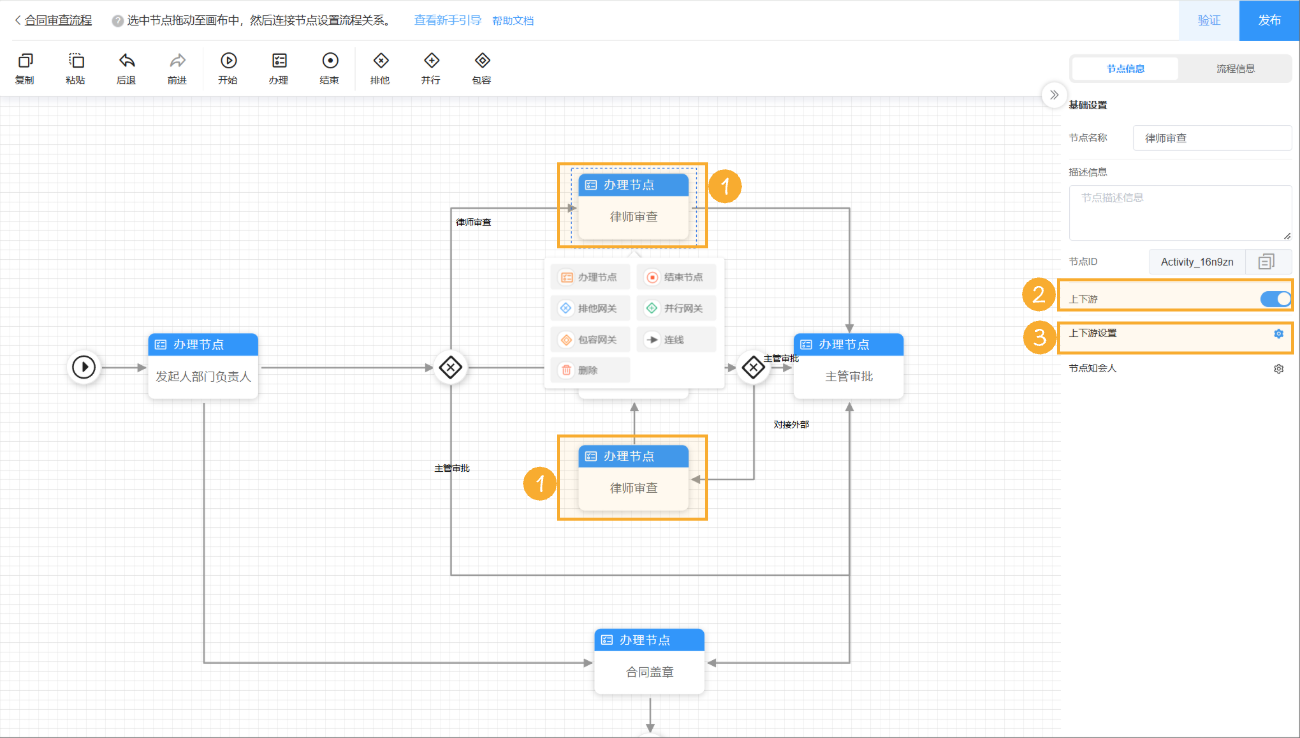Click the 后退 undo arrow icon
The height and width of the screenshot is (738, 1300).
[126, 62]
